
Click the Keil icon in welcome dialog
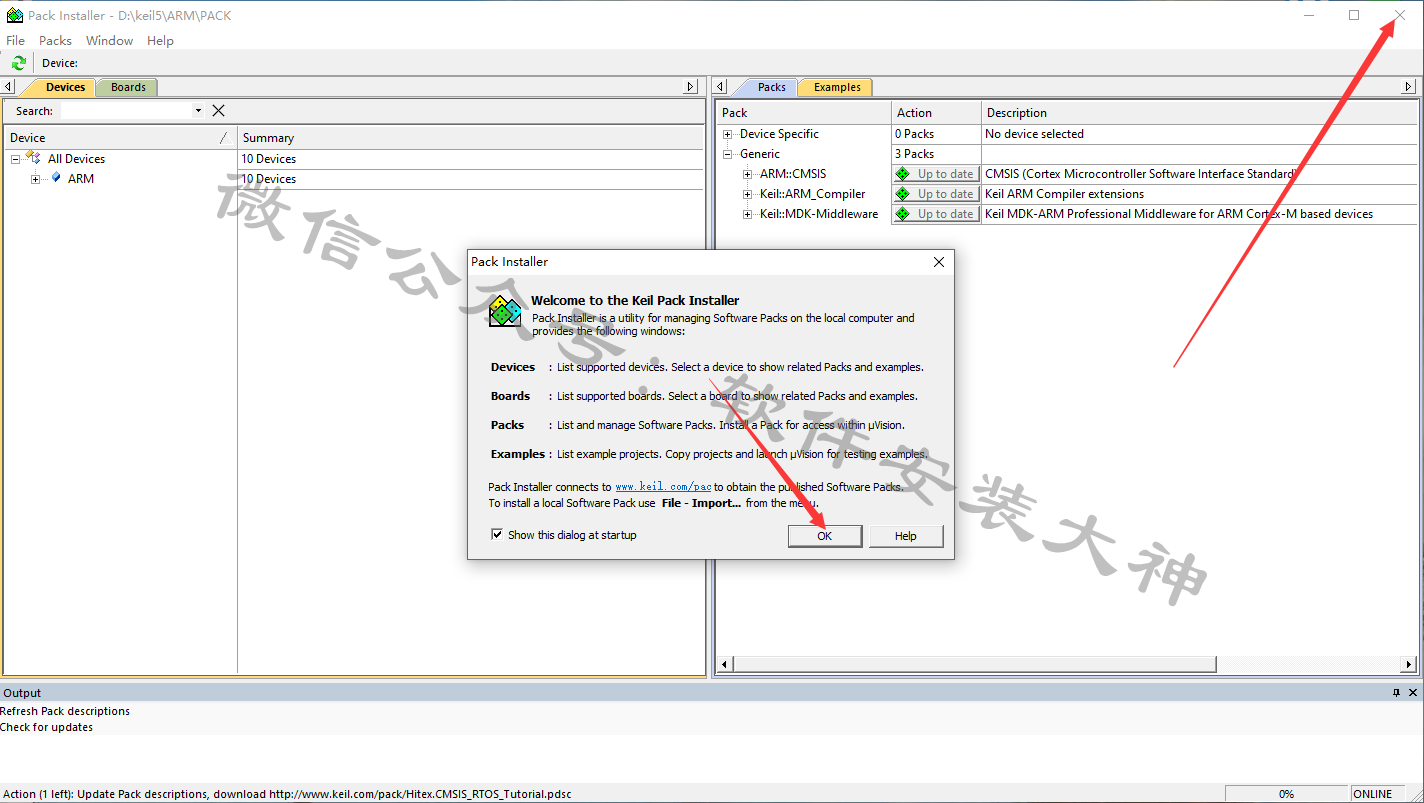[x=505, y=312]
